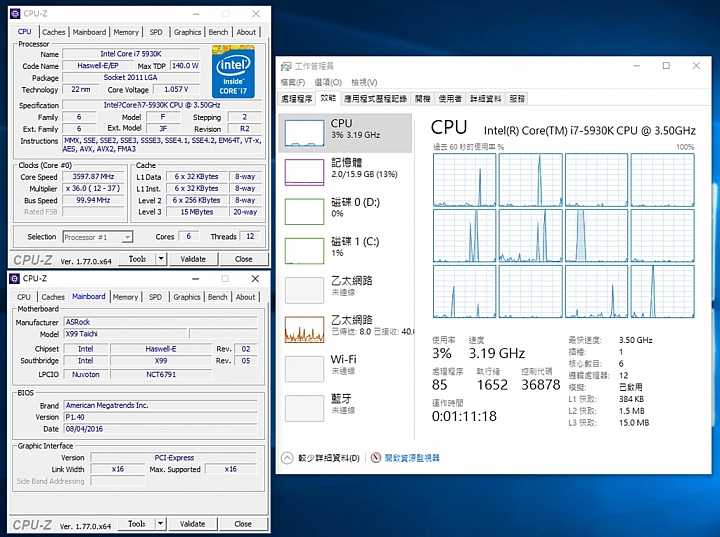Click first logical processor graph in Task Manager
This screenshot has height=537, width=720.
point(465,180)
